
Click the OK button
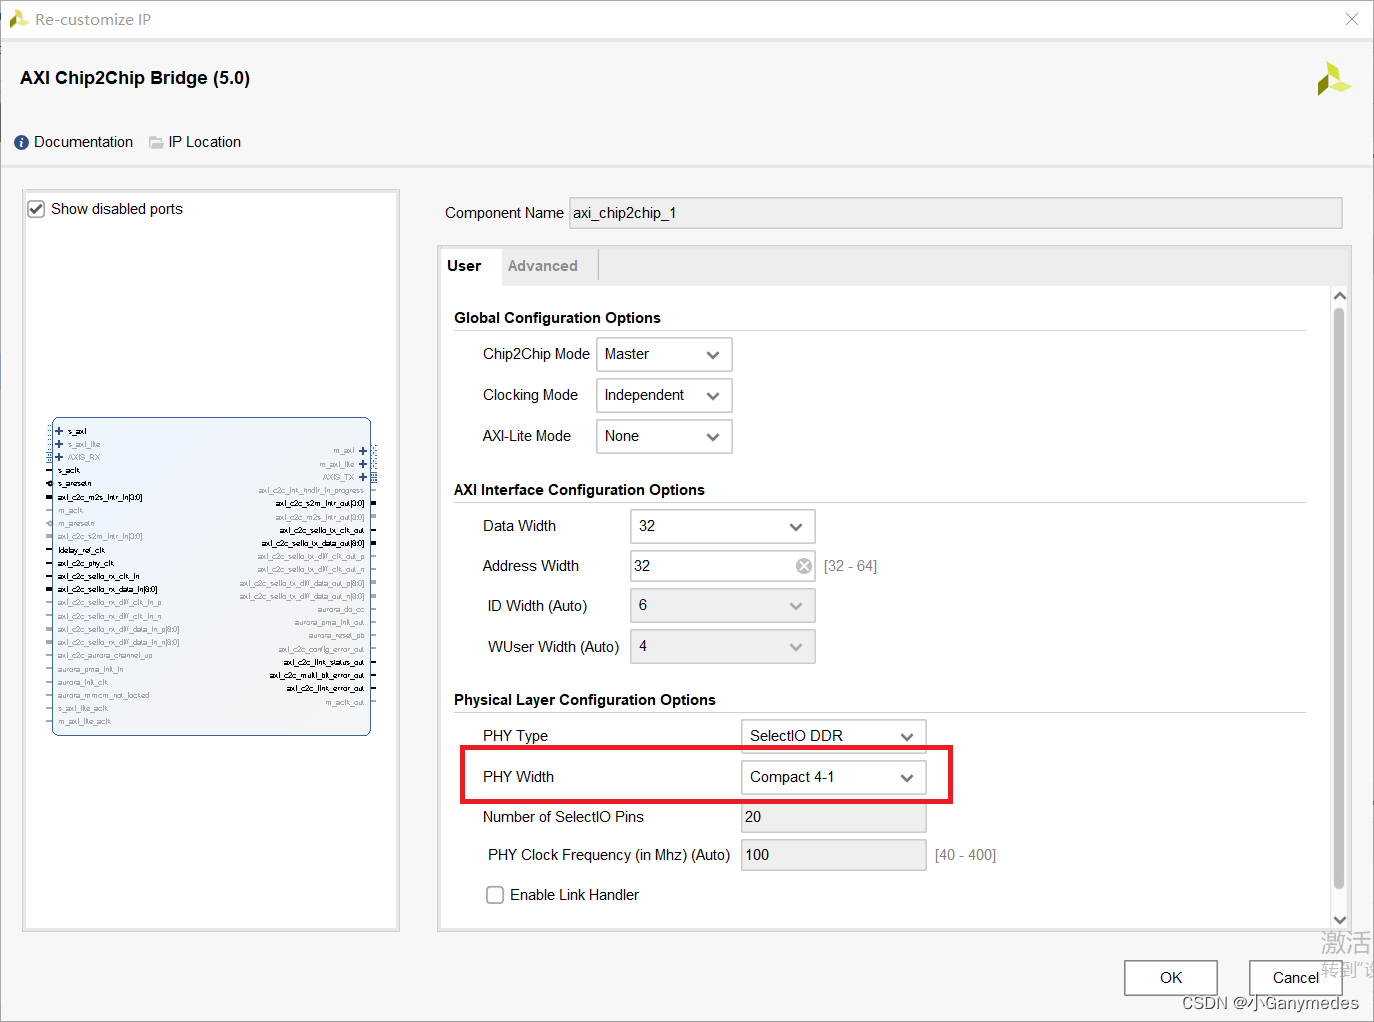1171,978
